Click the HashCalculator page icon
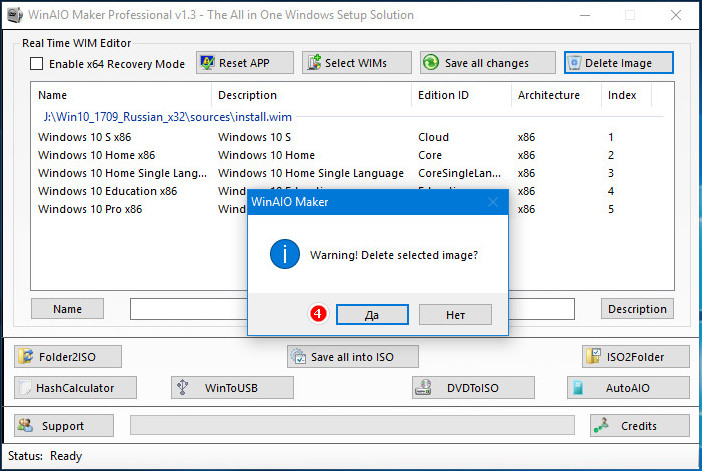Viewport: 702px width, 471px height. pyautogui.click(x=26, y=388)
